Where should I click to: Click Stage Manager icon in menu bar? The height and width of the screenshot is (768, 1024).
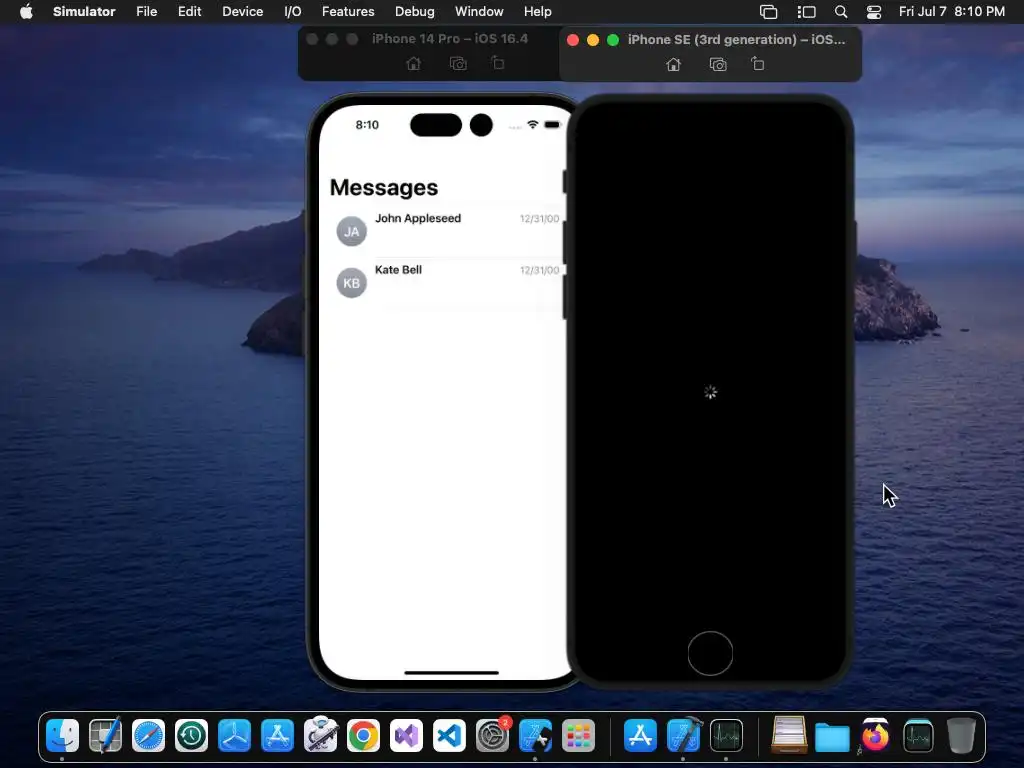[807, 12]
